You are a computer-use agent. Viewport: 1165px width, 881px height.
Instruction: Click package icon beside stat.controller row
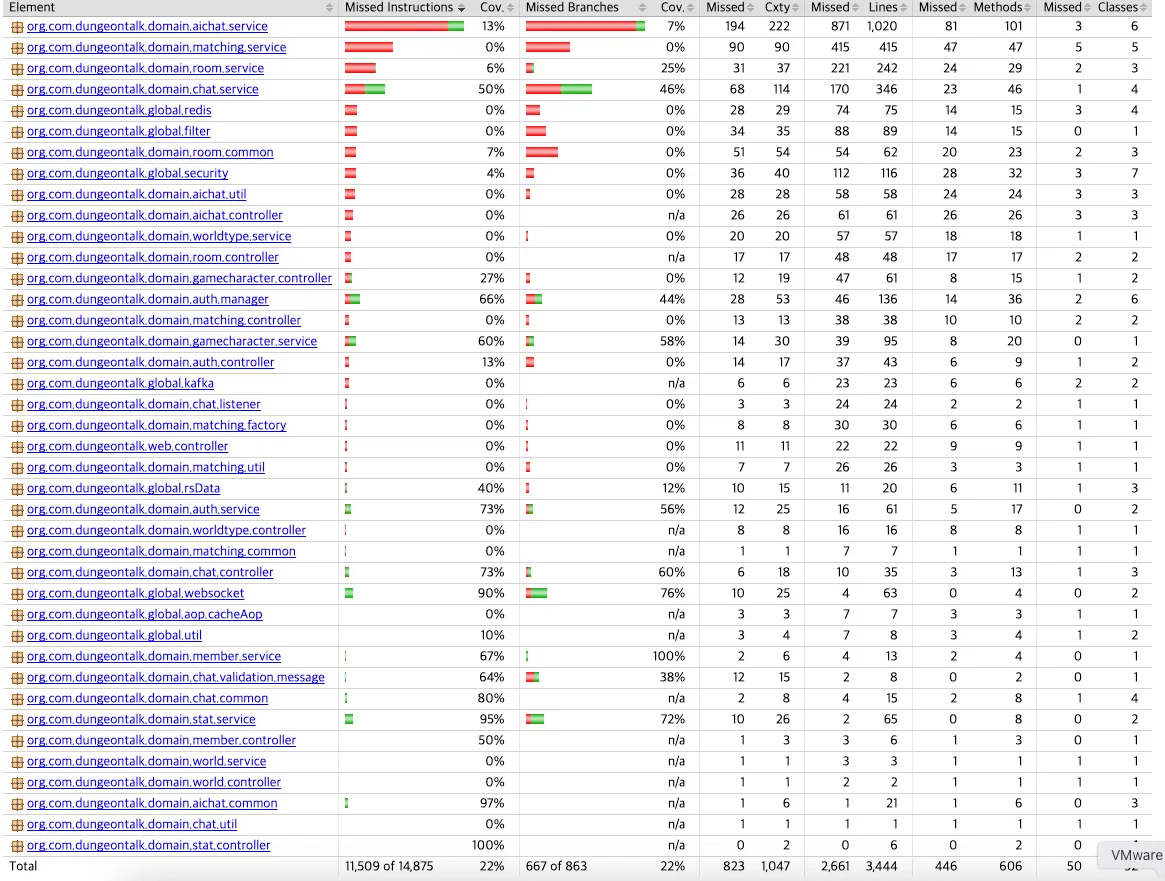(x=17, y=845)
